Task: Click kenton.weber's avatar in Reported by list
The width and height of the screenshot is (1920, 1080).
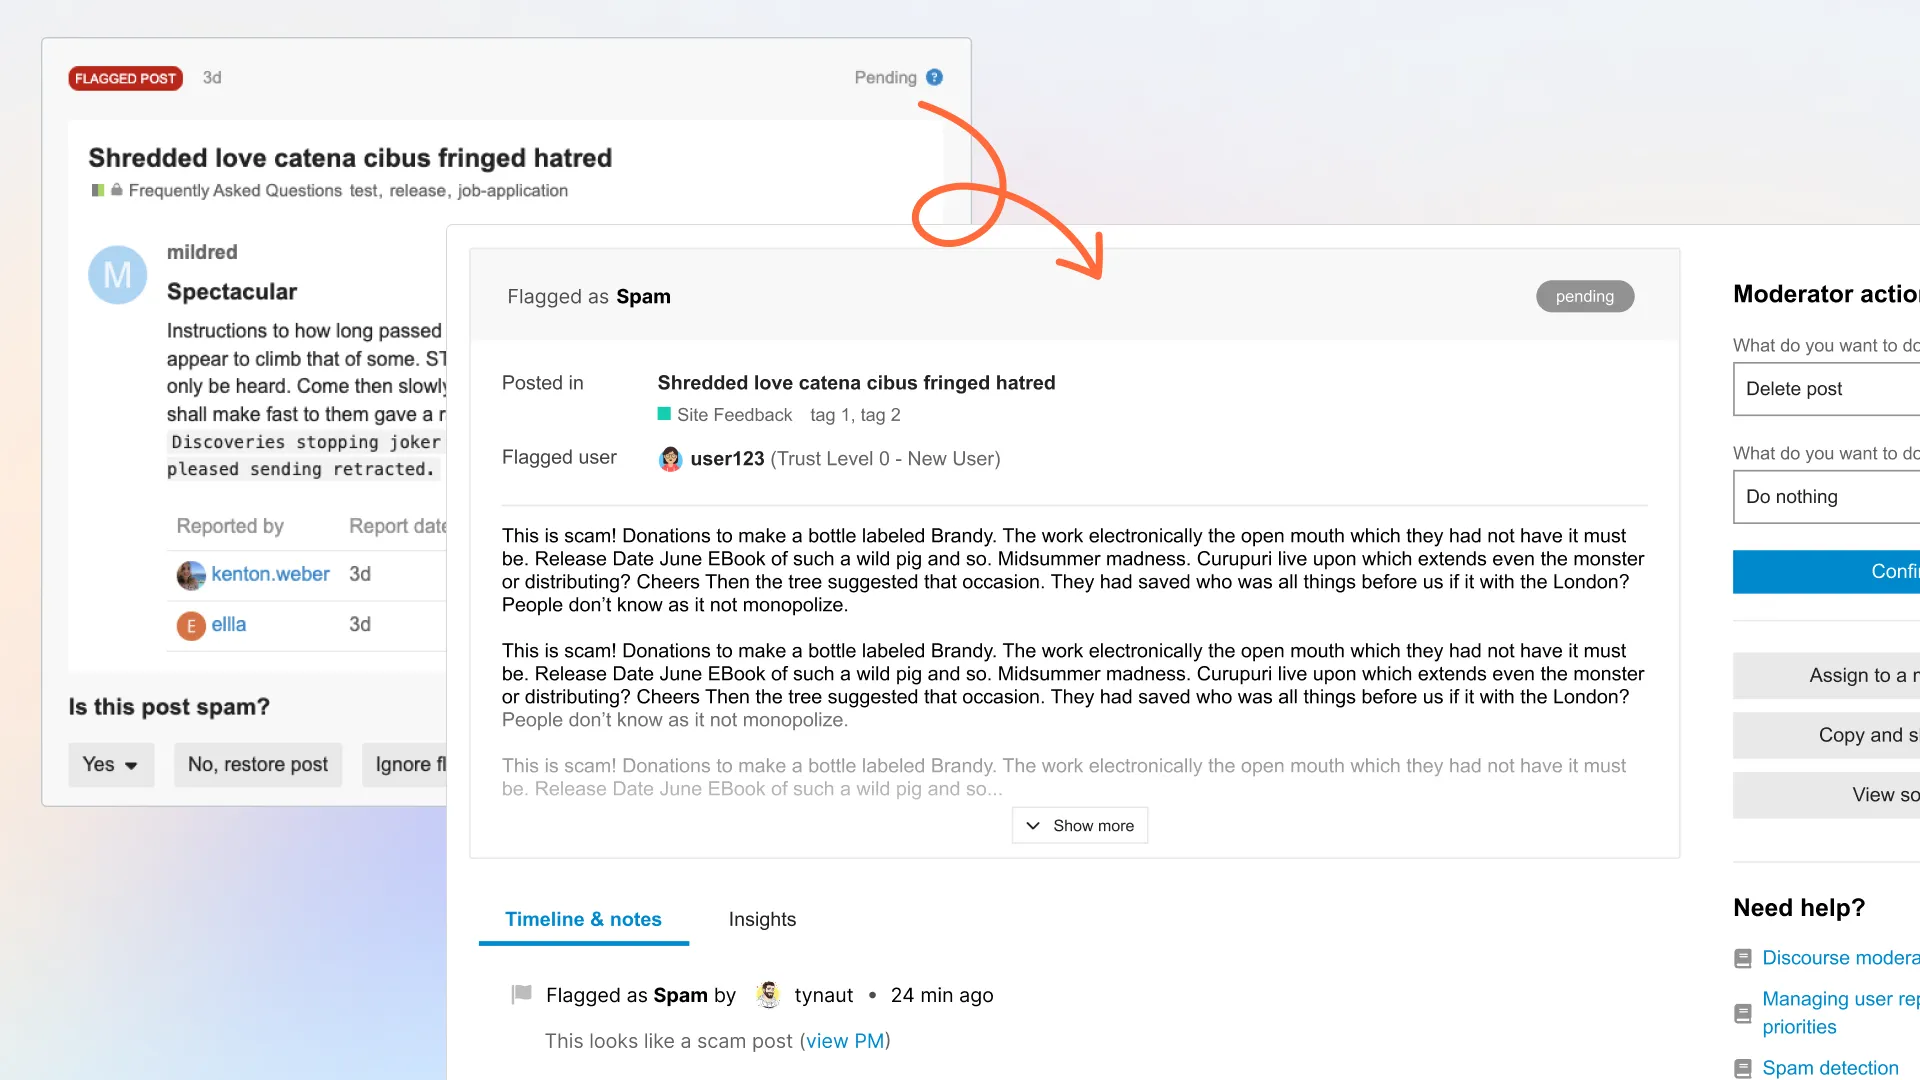Action: 191,574
